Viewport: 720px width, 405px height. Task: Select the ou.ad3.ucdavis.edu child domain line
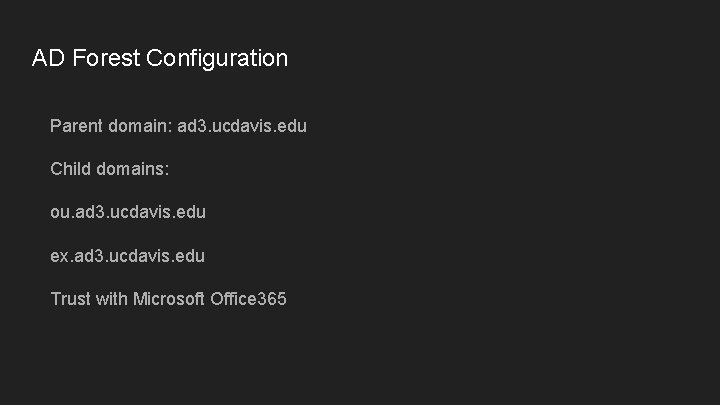pyautogui.click(x=128, y=213)
